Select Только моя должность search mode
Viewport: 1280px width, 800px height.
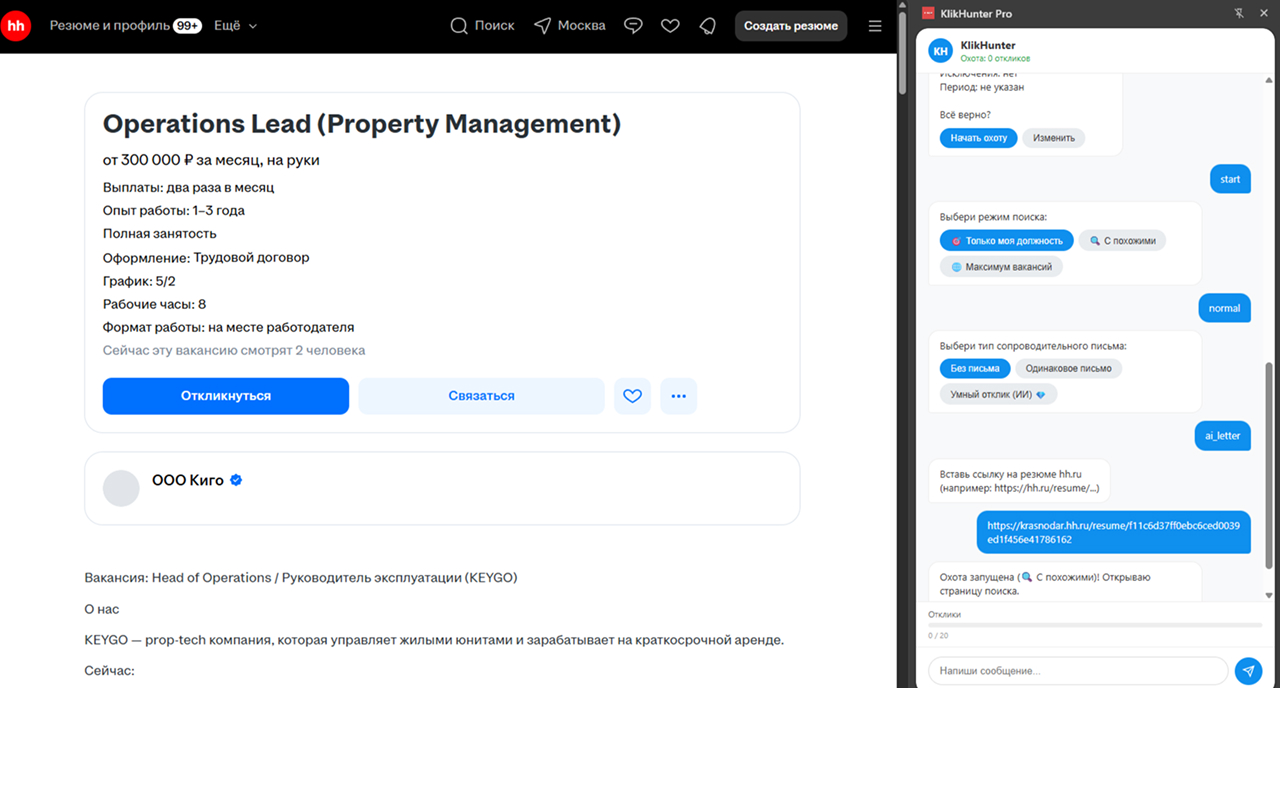pyautogui.click(x=1007, y=241)
